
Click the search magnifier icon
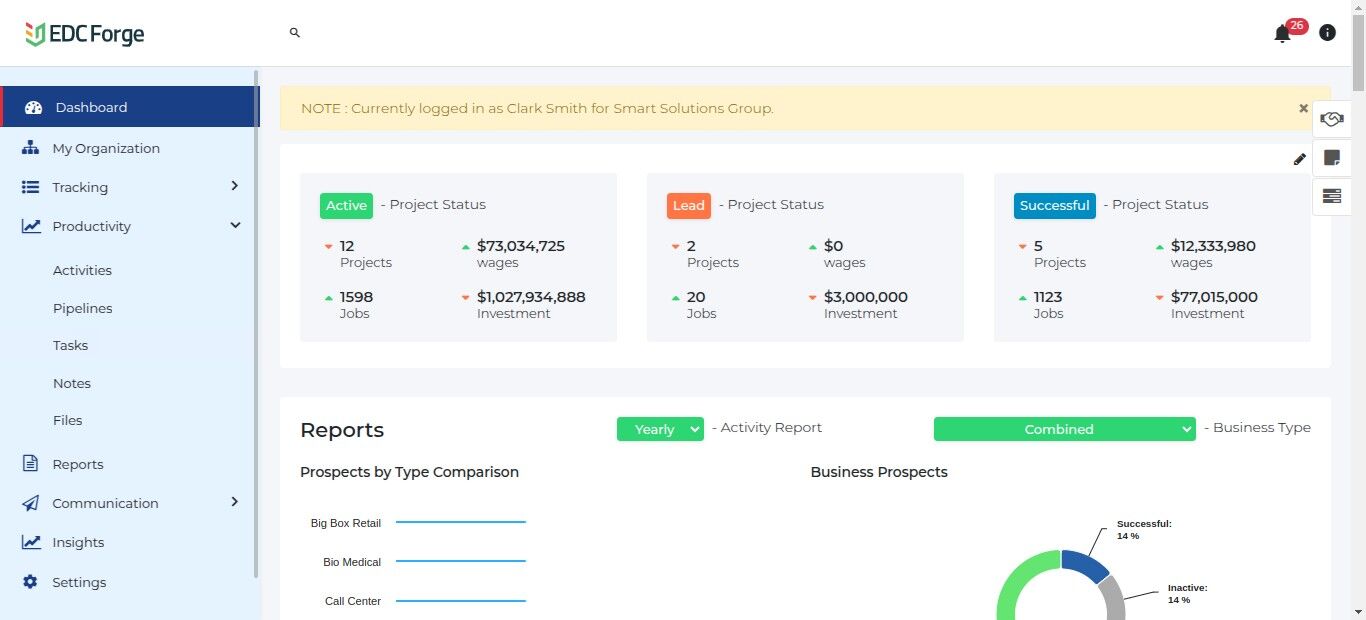[x=295, y=33]
